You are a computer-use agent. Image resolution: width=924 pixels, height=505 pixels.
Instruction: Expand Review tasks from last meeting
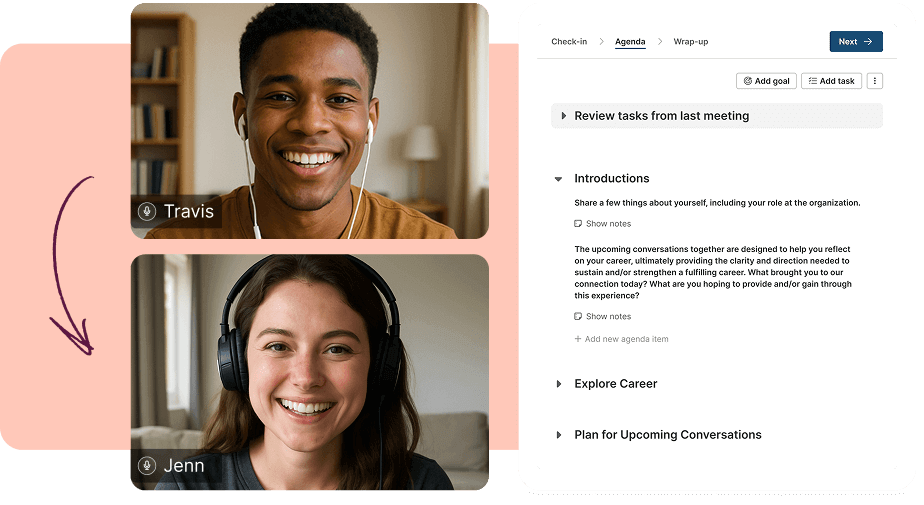click(x=564, y=116)
